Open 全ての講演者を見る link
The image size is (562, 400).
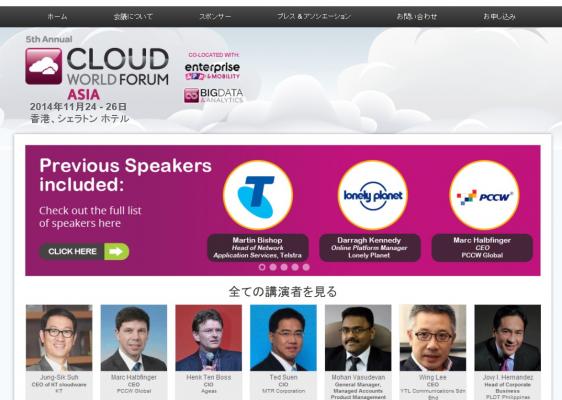click(x=283, y=292)
